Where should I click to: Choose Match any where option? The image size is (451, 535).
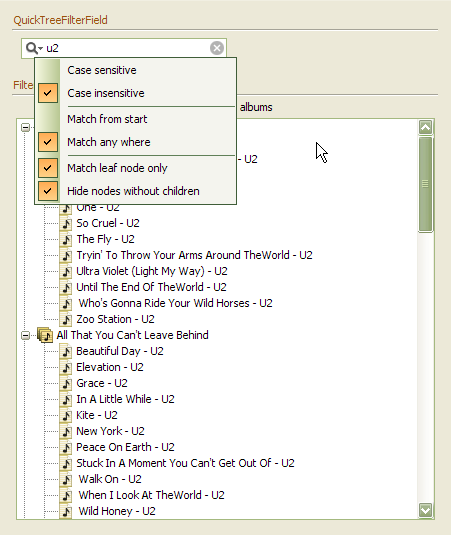[x=135, y=142]
